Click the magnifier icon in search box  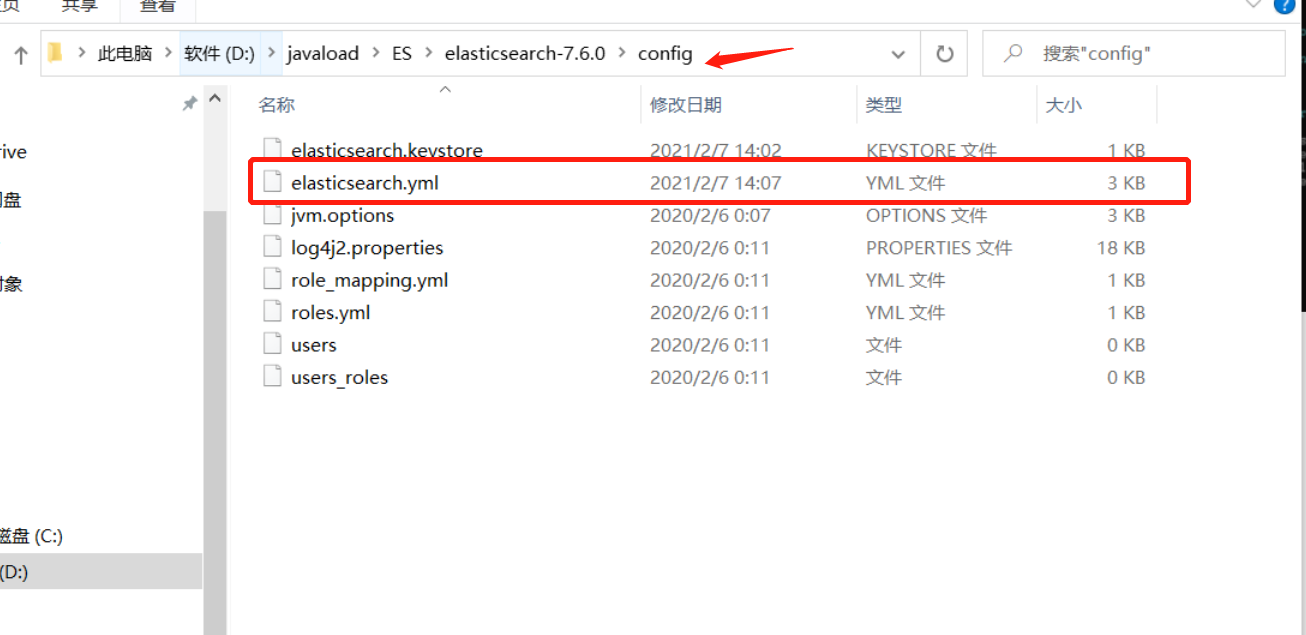[x=1014, y=53]
